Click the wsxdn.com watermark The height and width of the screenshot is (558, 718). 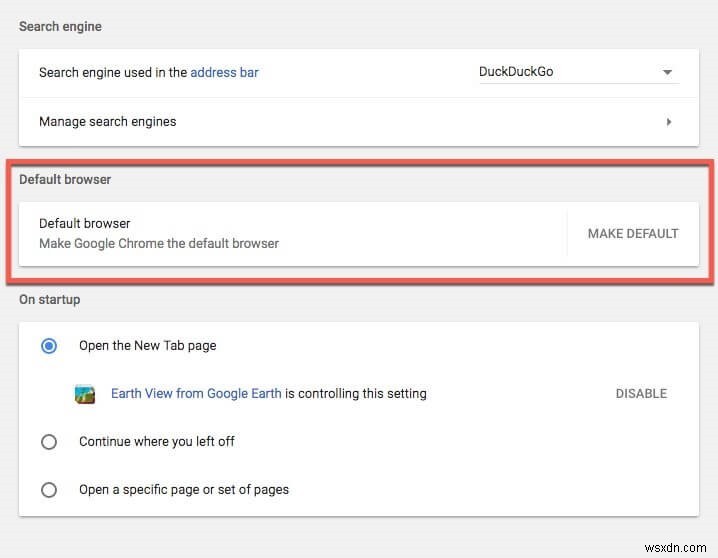[x=678, y=547]
